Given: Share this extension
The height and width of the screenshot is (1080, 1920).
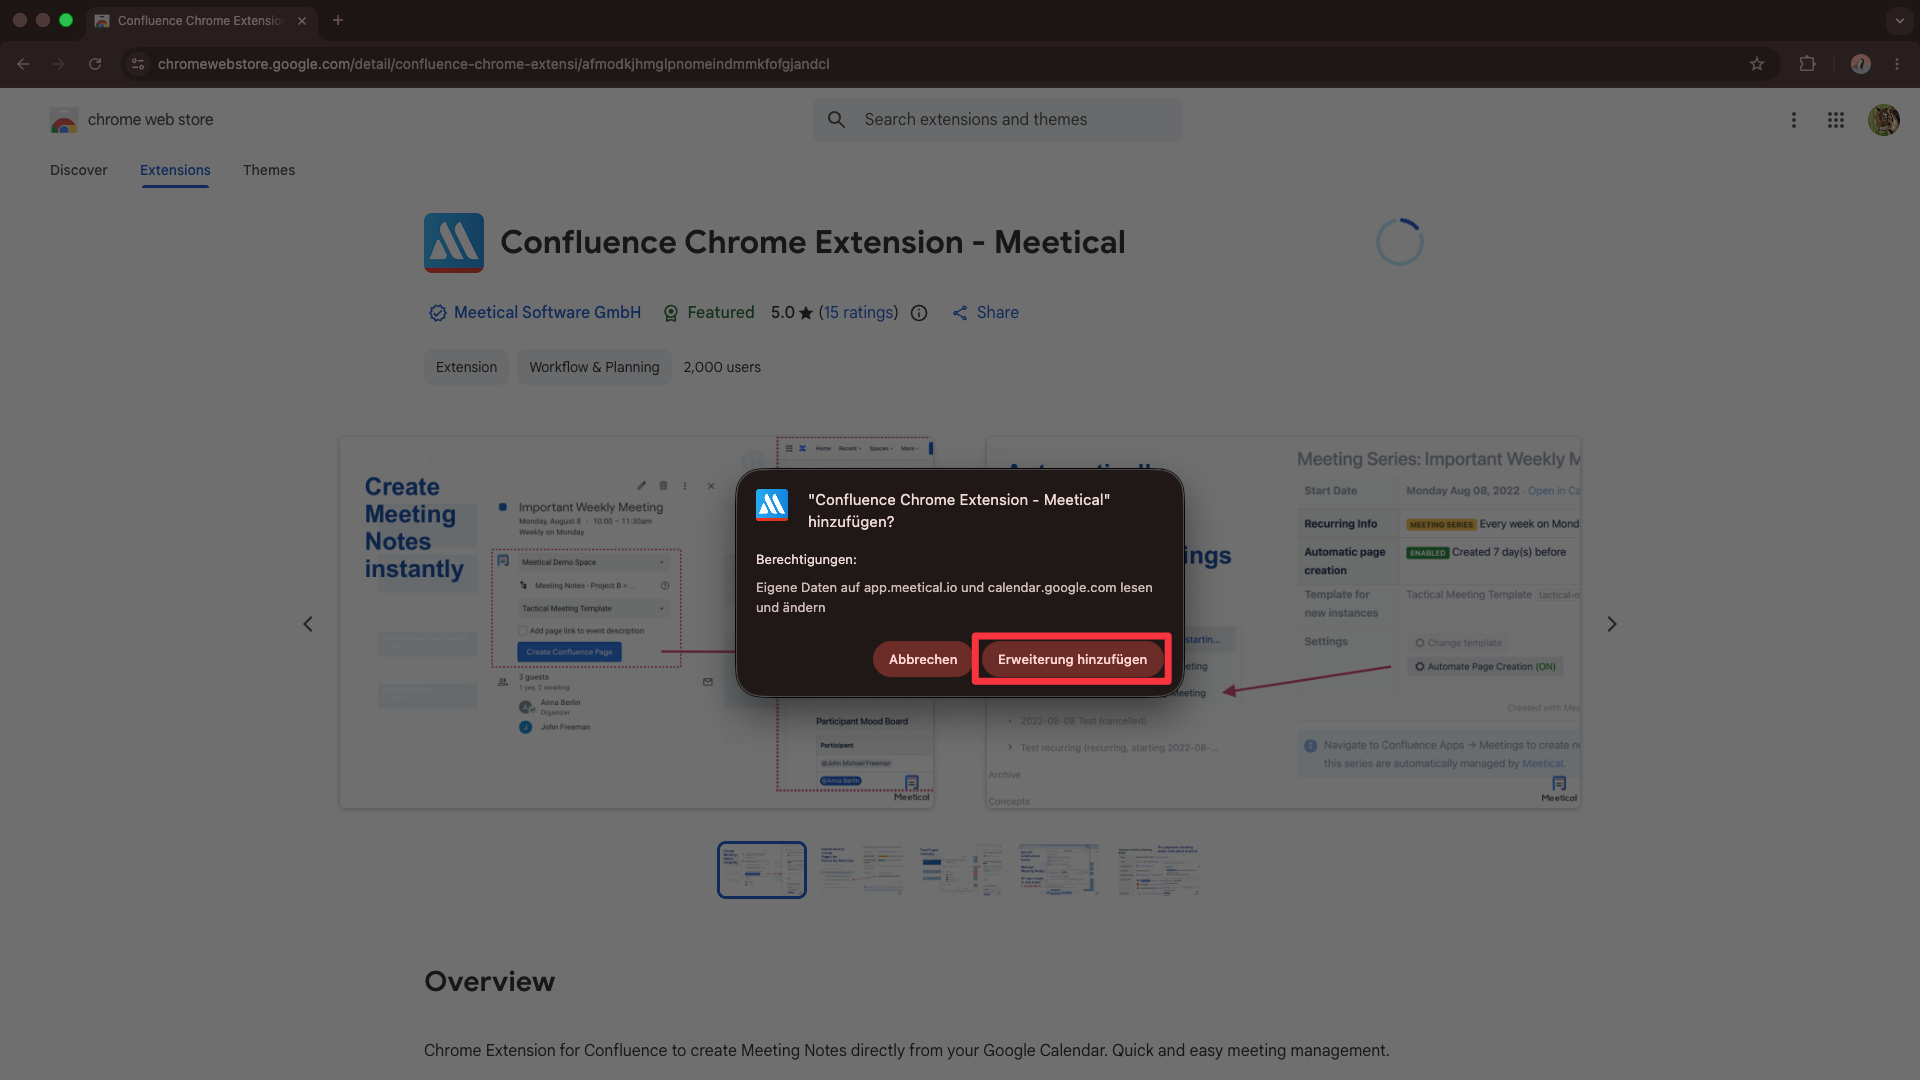Looking at the screenshot, I should [986, 313].
